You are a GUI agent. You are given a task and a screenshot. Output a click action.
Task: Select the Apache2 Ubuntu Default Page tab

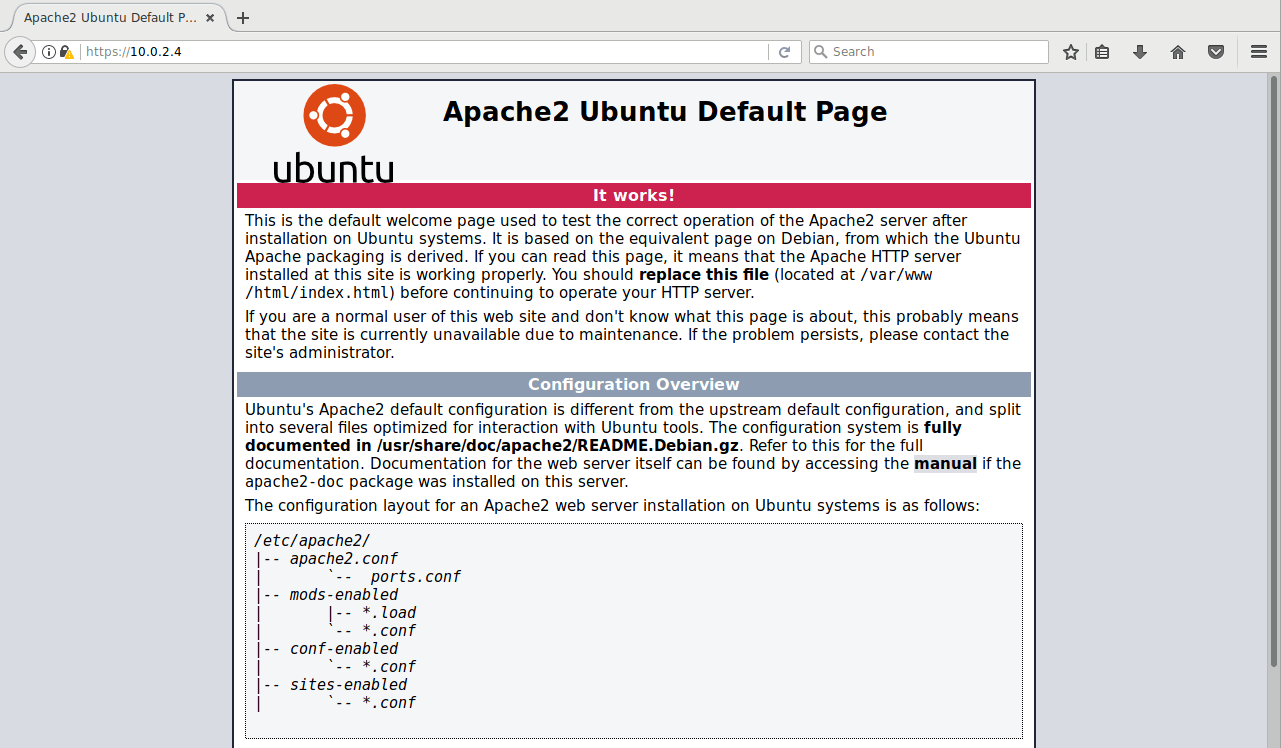click(110, 18)
